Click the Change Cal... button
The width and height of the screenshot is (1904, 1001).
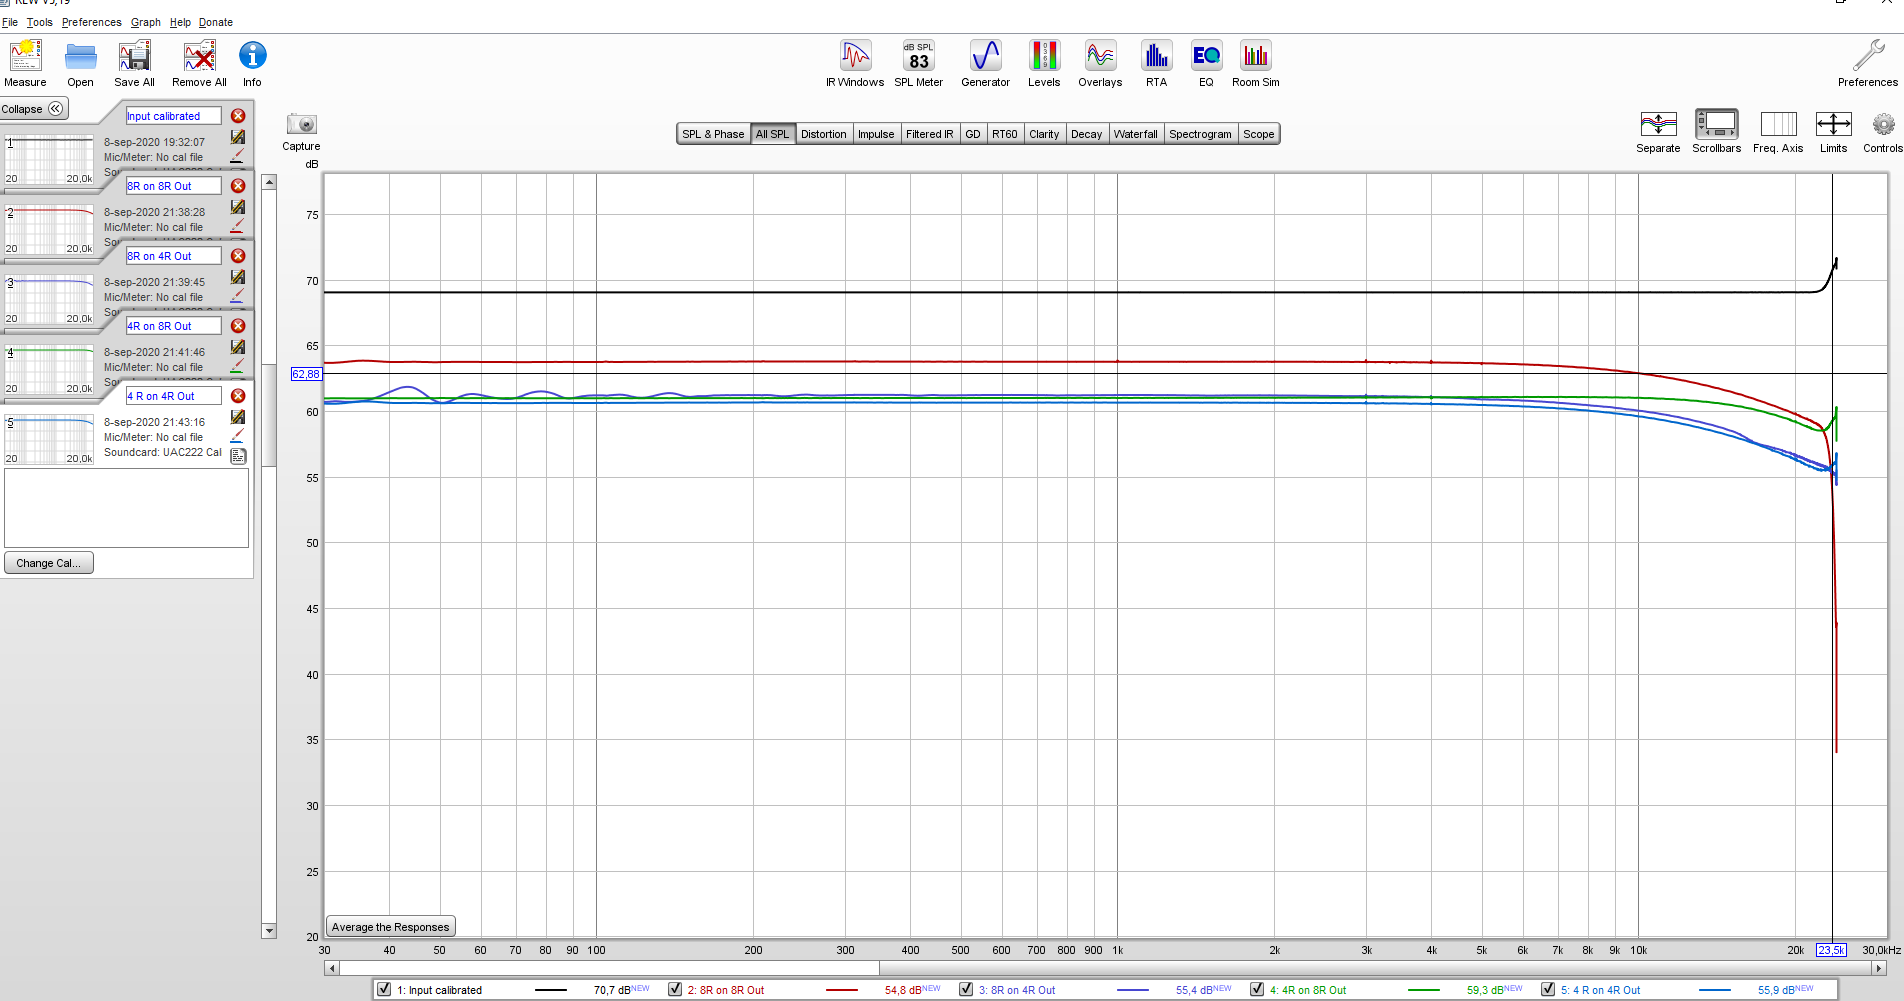pyautogui.click(x=49, y=563)
